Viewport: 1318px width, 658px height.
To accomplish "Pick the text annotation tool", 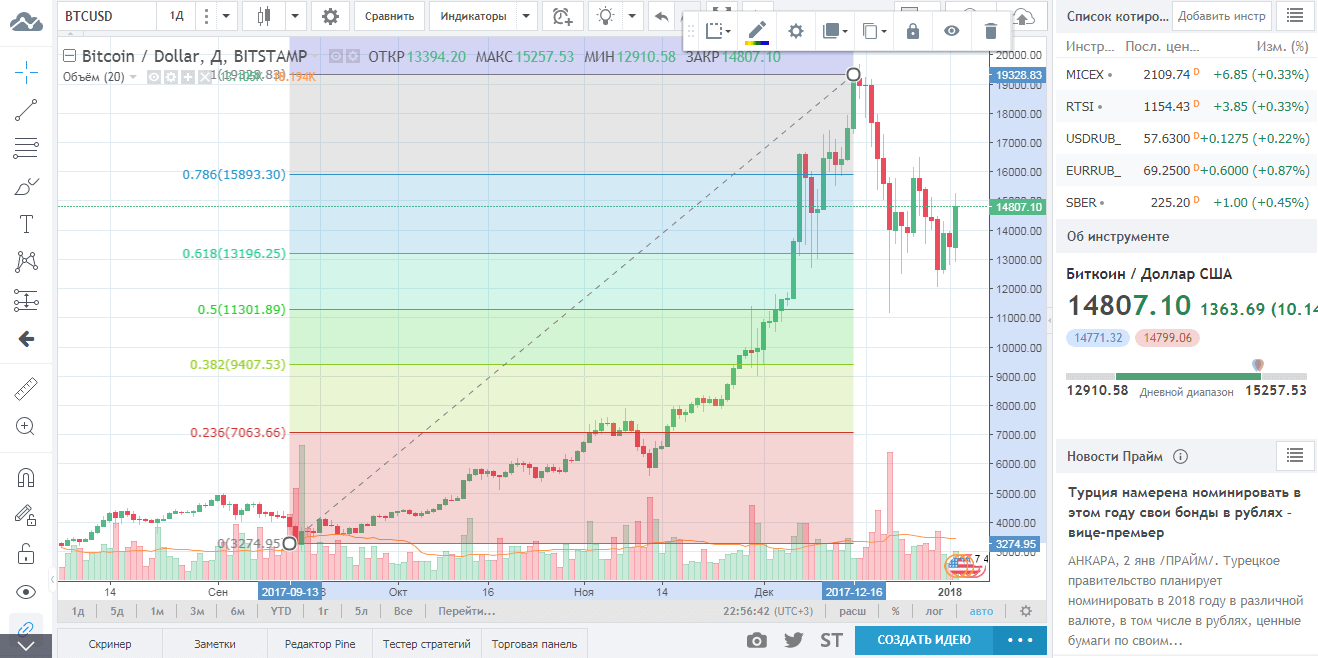I will pos(27,224).
